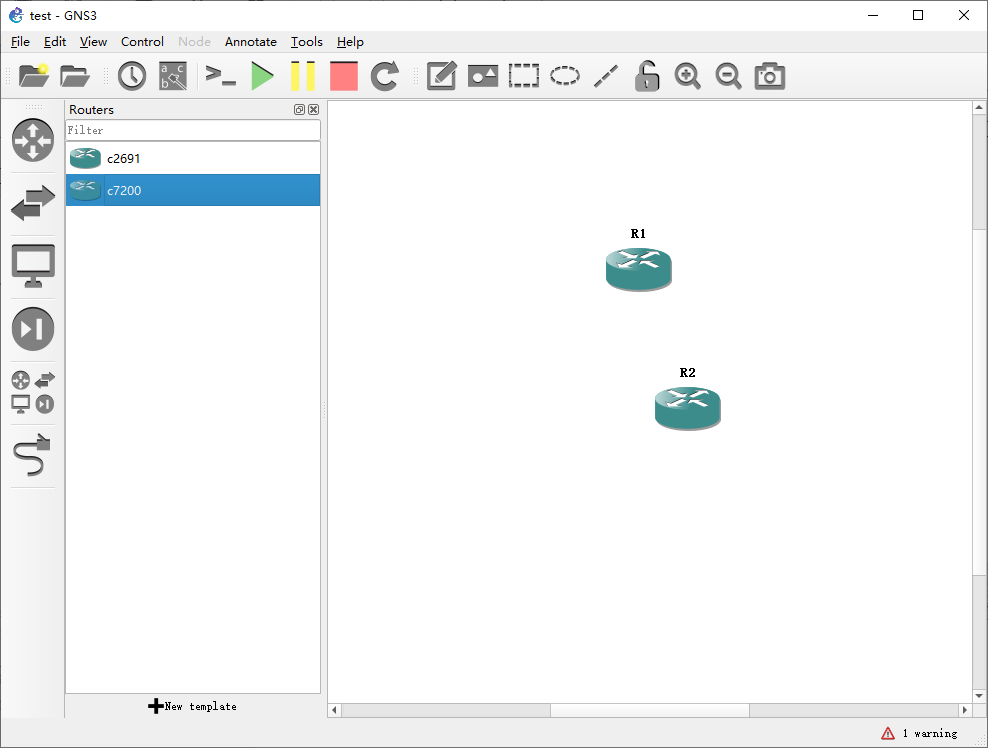This screenshot has height=748, width=988.
Task: Select router R2 on the canvas
Action: coord(687,408)
